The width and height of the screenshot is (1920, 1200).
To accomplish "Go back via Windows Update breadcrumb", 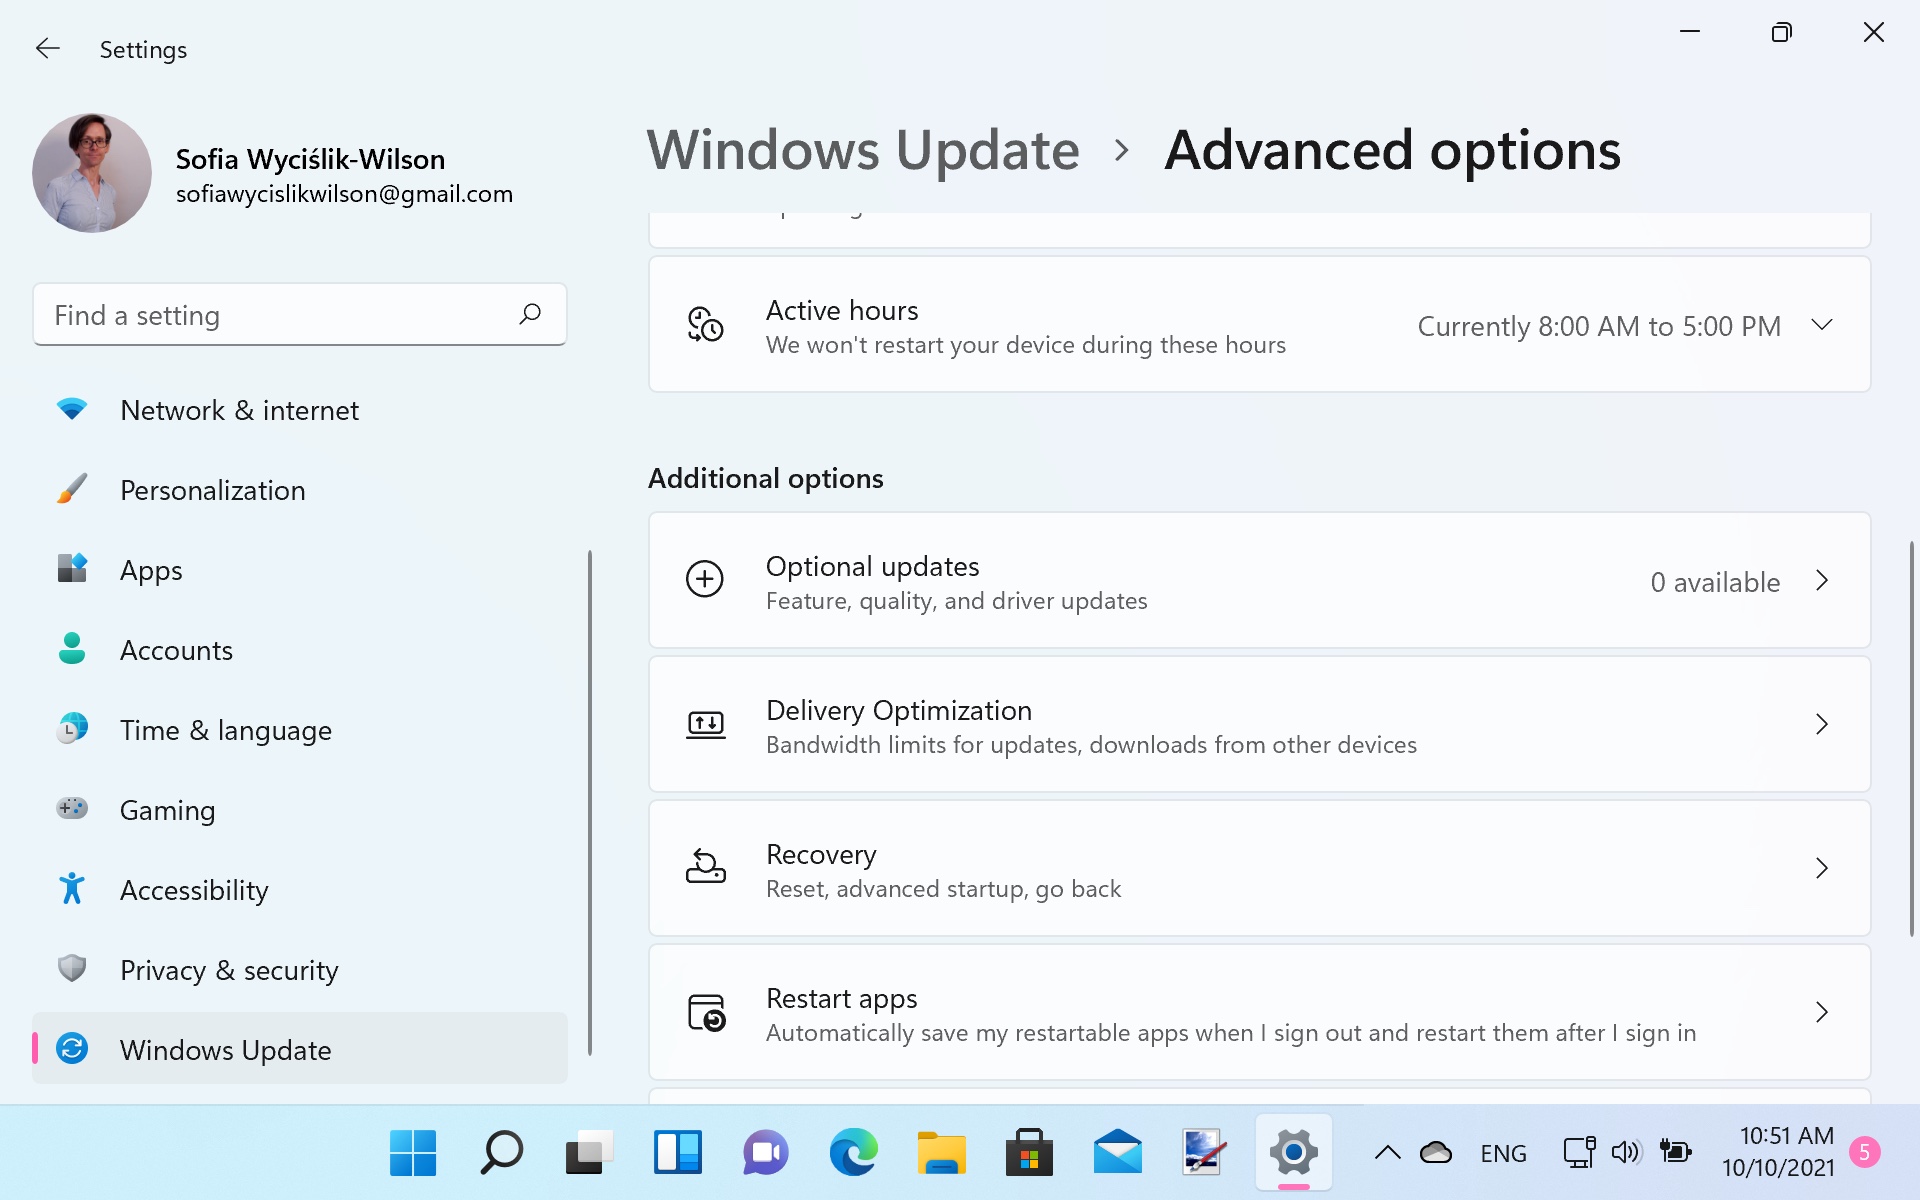I will (x=863, y=150).
